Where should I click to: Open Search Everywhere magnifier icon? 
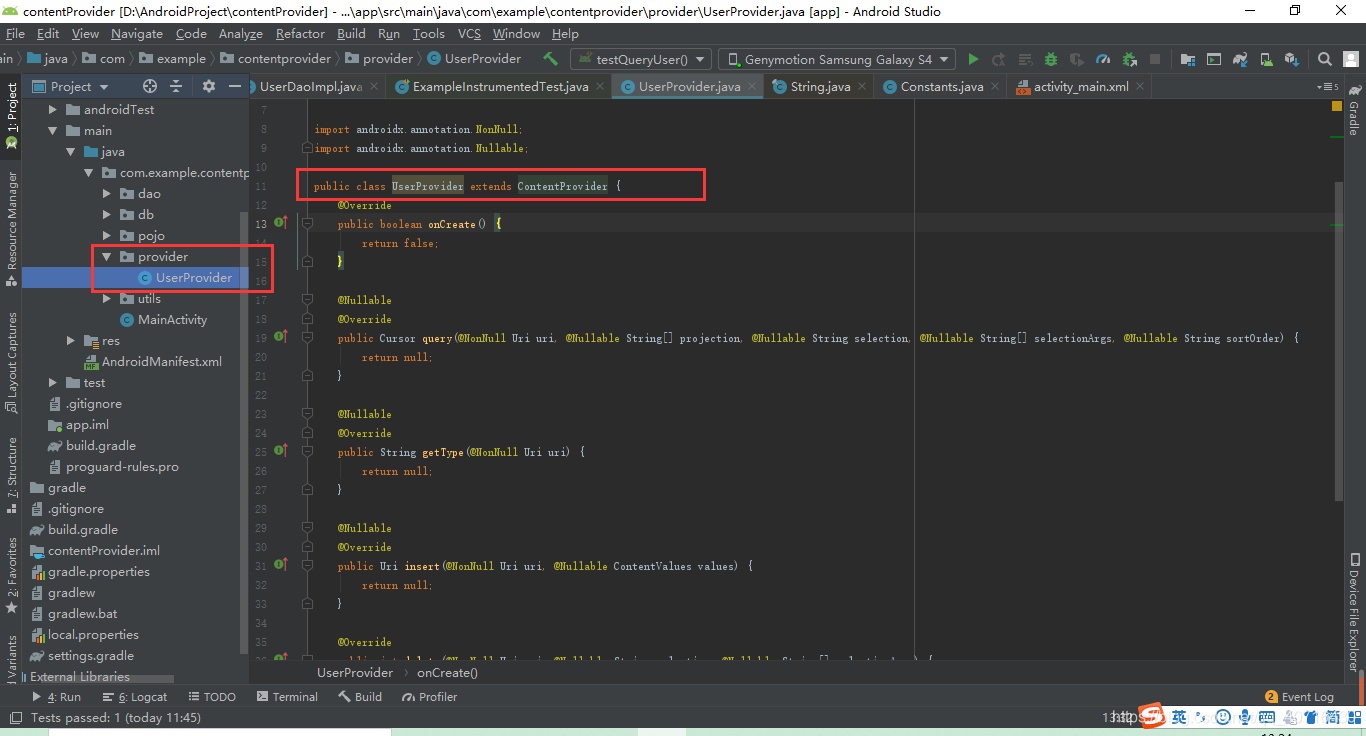tap(1325, 59)
